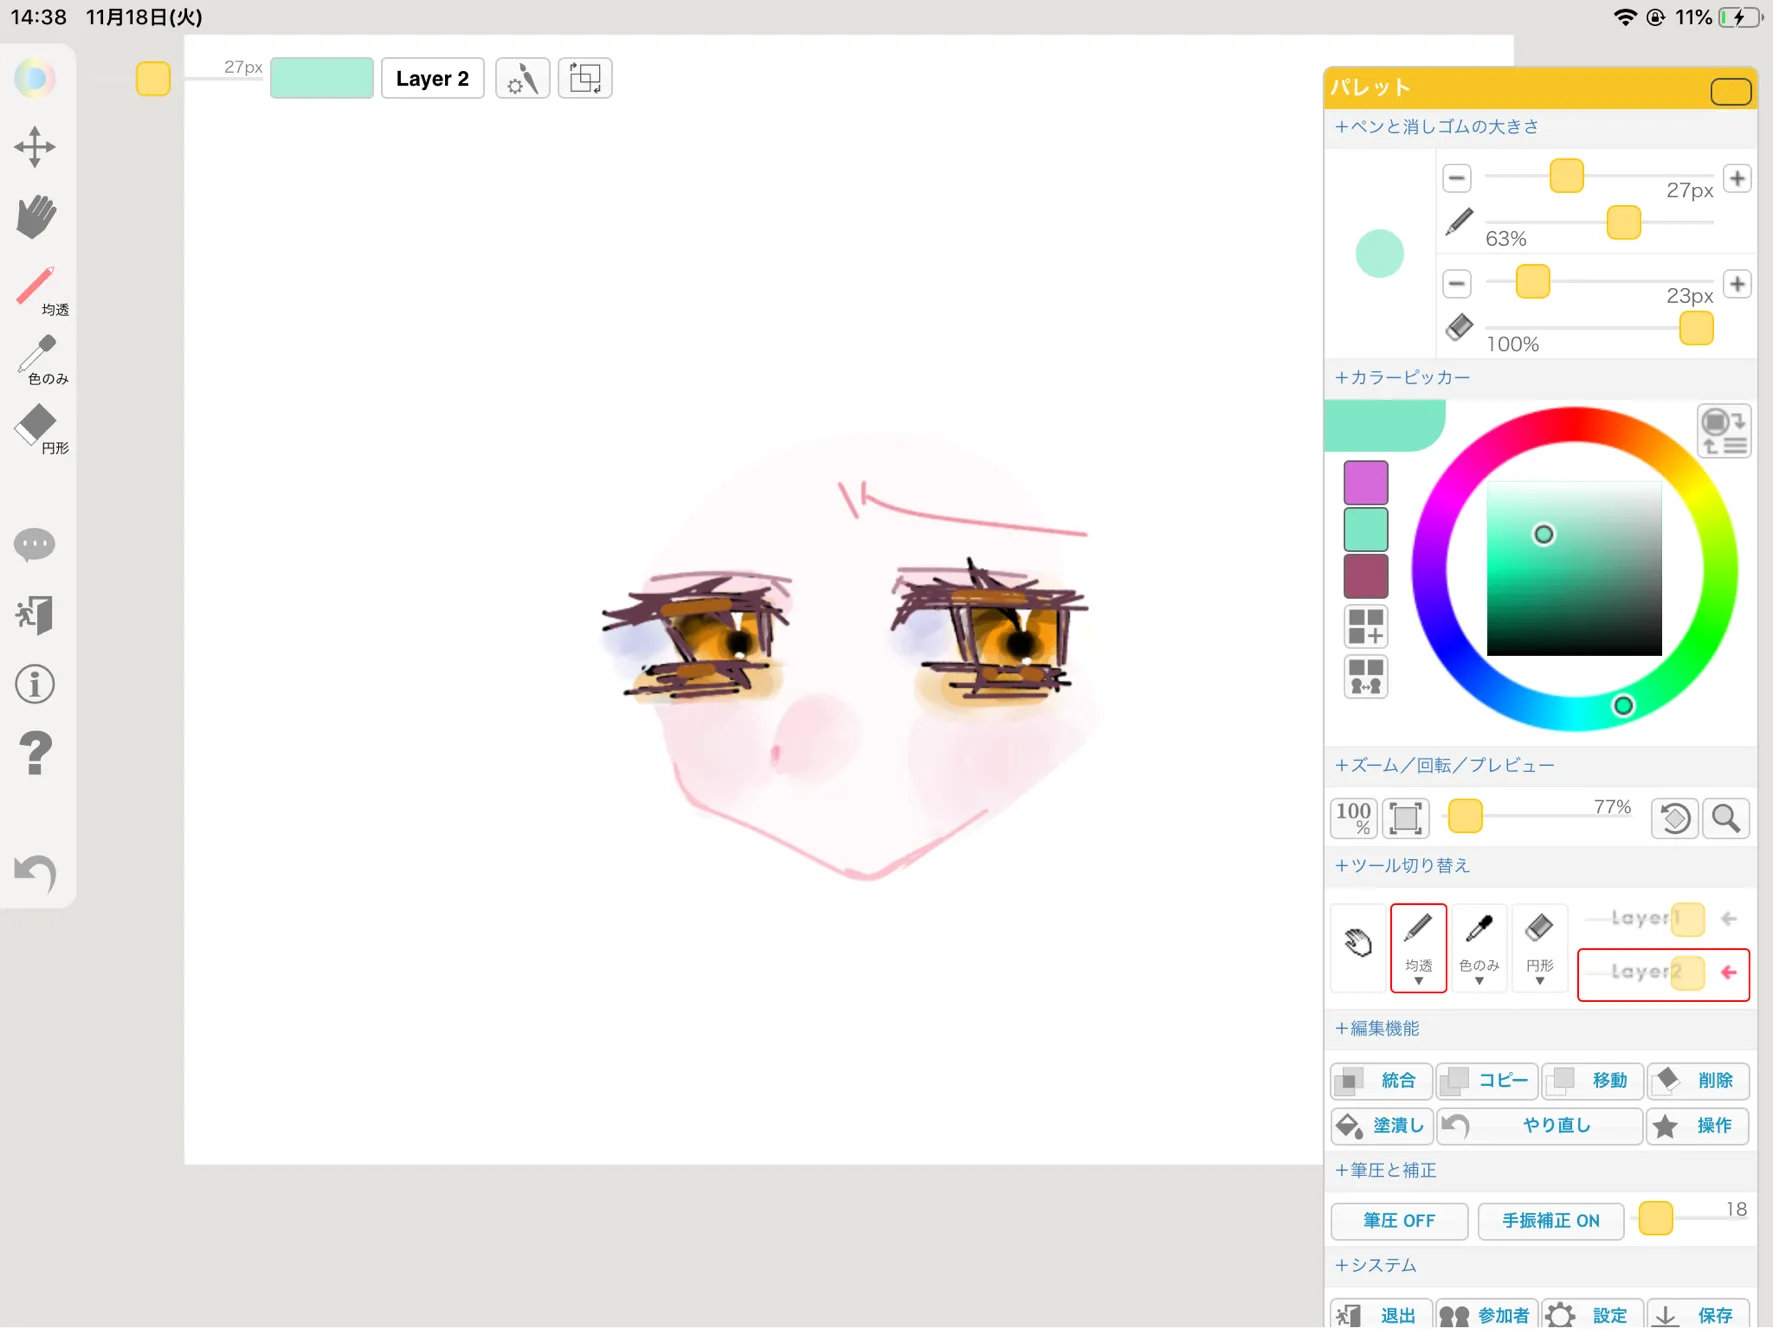Open the 操作 operations button
Image resolution: width=1773 pixels, height=1329 pixels.
1698,1127
